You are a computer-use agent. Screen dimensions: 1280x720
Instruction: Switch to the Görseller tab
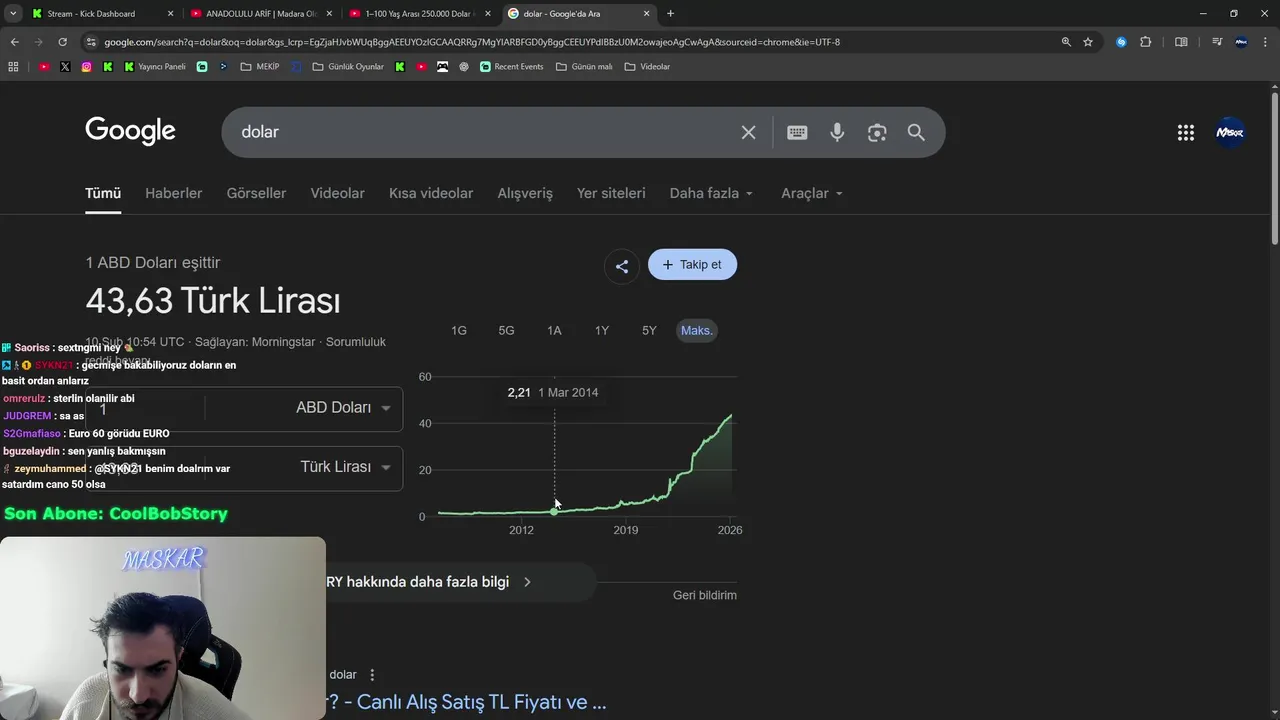(256, 193)
